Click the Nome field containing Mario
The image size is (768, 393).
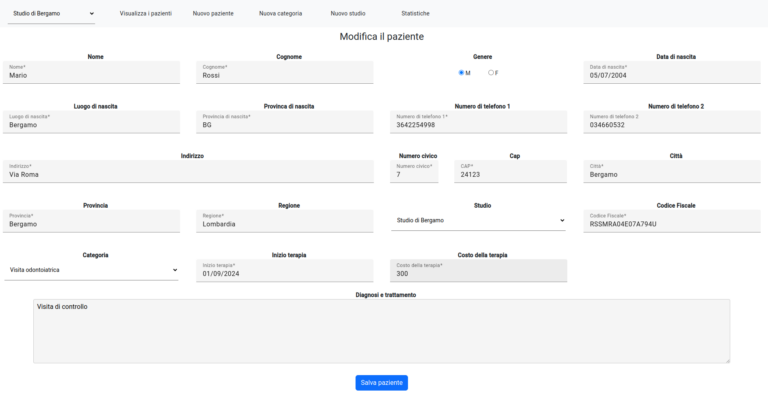[x=92, y=73]
